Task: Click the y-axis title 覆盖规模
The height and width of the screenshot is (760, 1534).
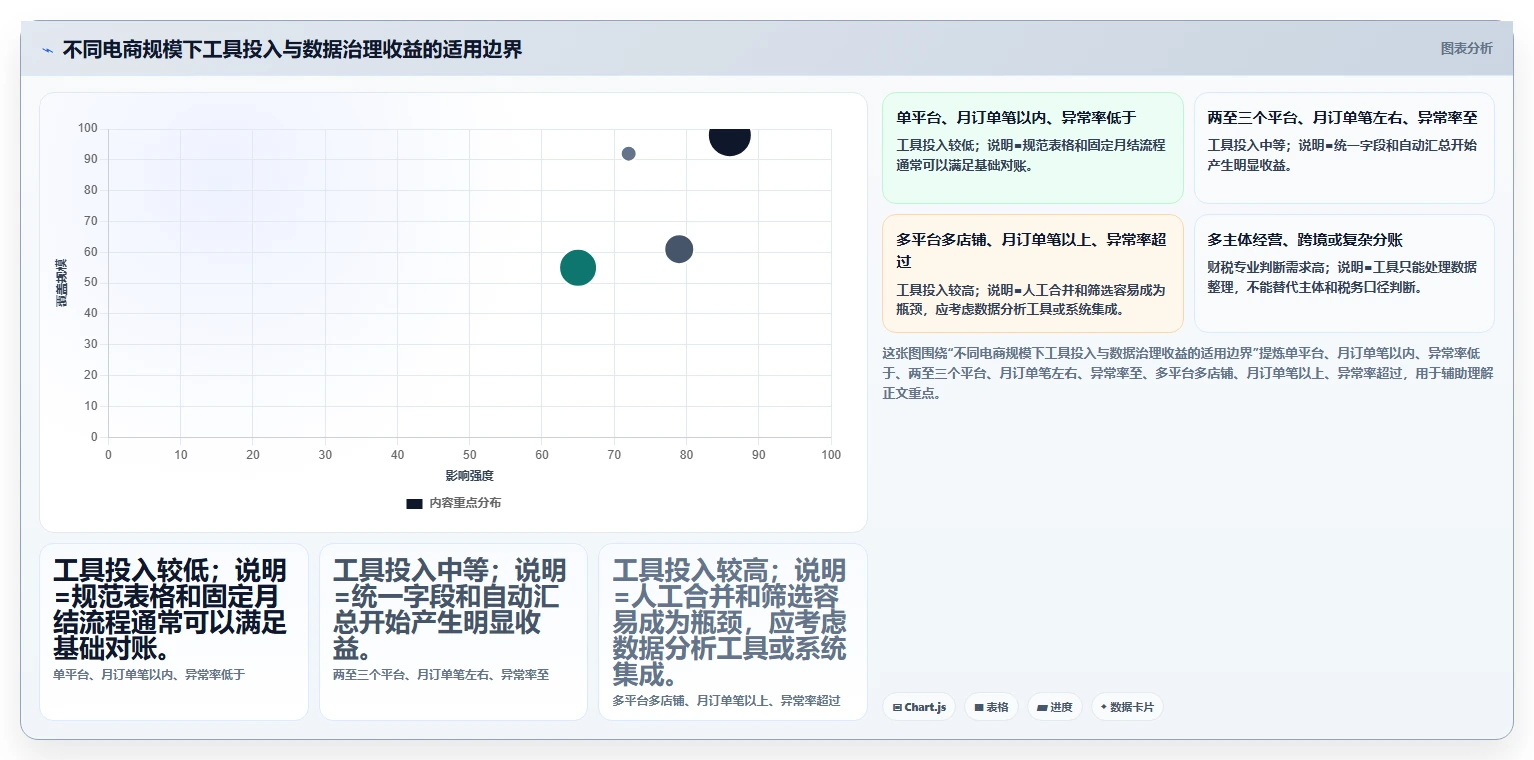Action: 62,283
